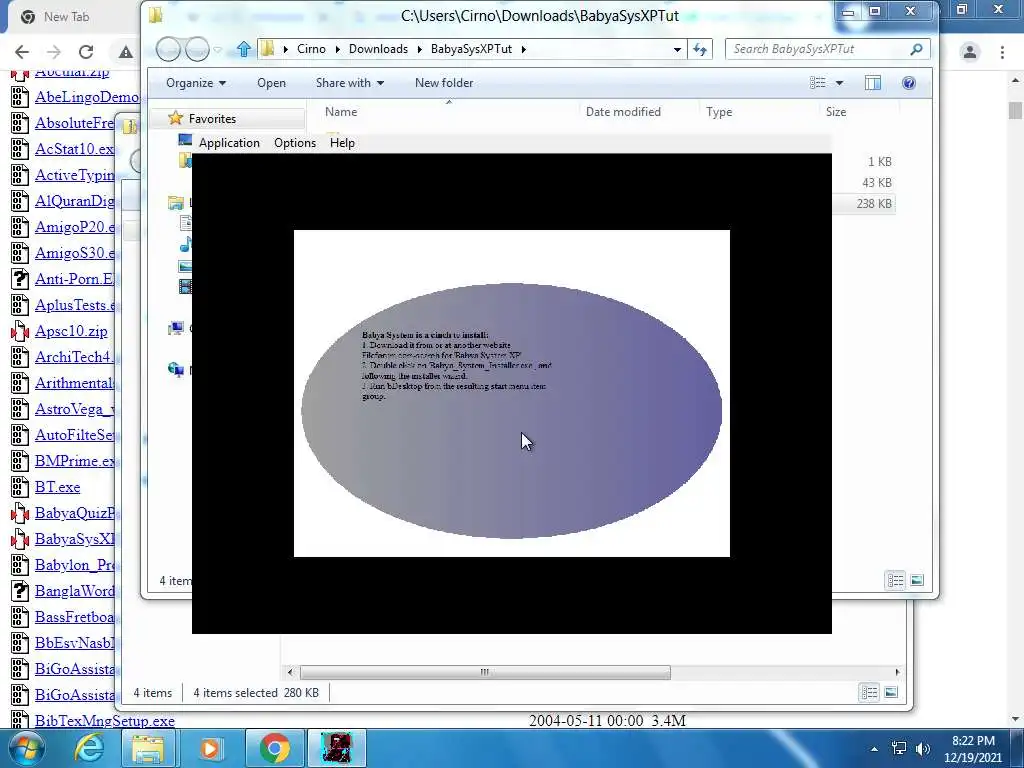Screen dimensions: 1024x768
Task: Click the details view icon in front Explorer status
Action: pos(895,580)
